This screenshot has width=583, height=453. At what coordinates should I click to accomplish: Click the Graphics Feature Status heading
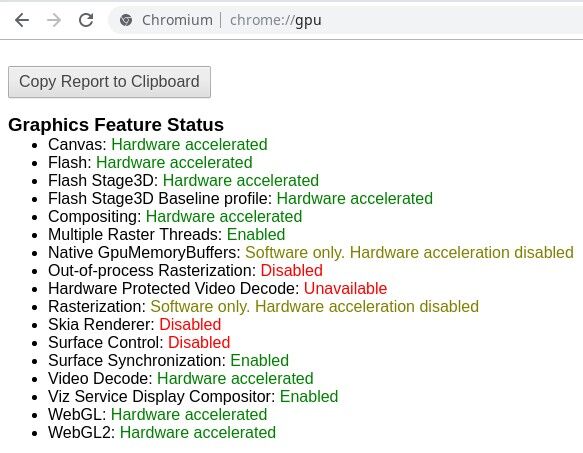(x=116, y=125)
